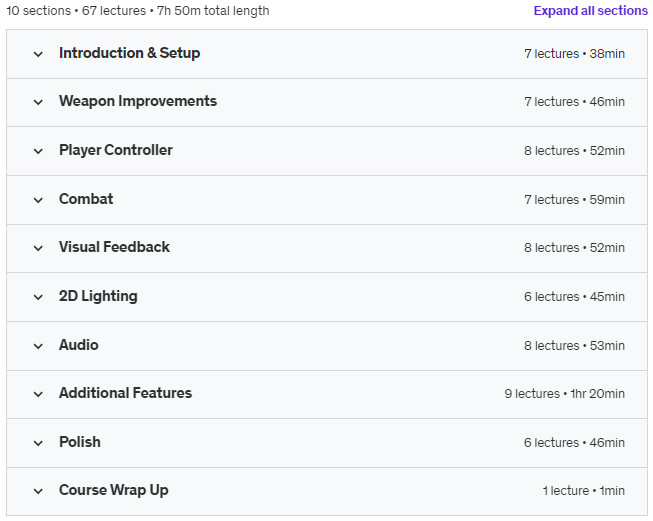Click '6 lectures • 46min' text

(574, 443)
